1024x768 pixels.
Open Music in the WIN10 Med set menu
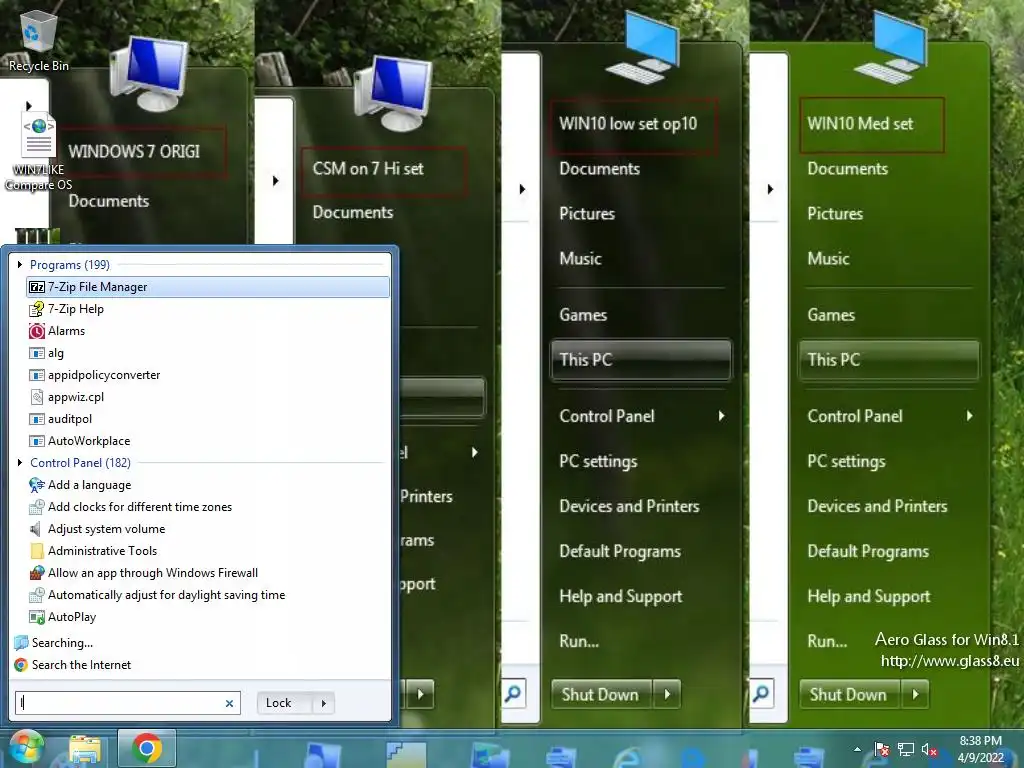click(828, 259)
